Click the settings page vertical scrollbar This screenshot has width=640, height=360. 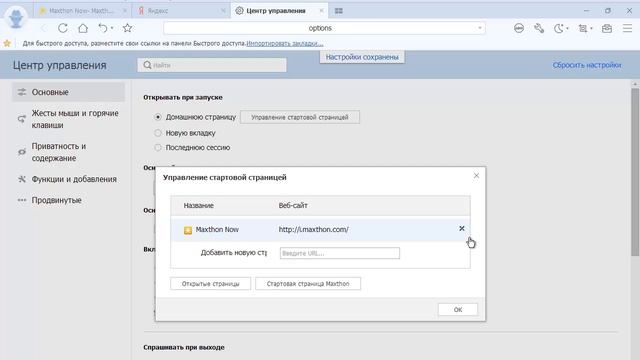(635, 171)
